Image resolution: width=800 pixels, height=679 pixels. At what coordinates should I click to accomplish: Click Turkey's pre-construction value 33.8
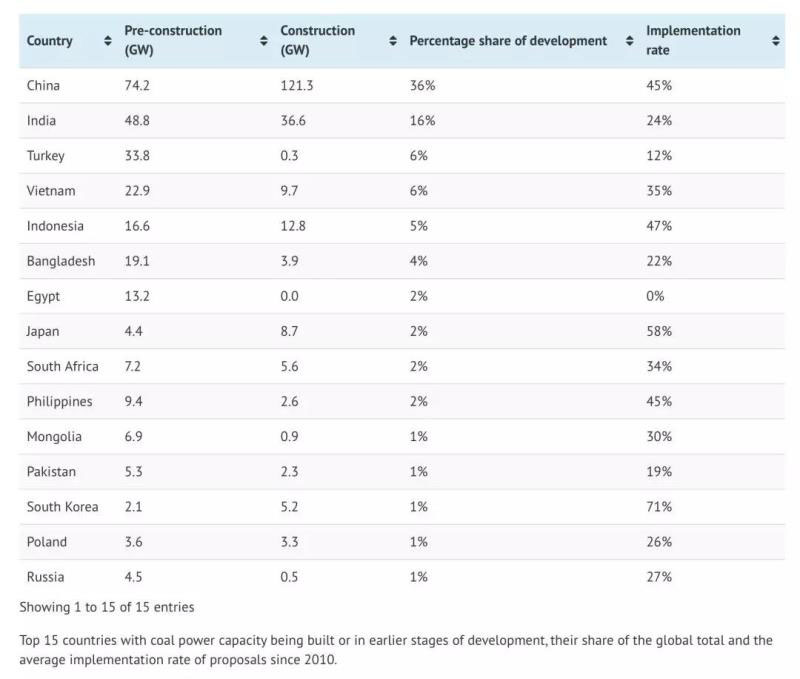click(x=137, y=156)
